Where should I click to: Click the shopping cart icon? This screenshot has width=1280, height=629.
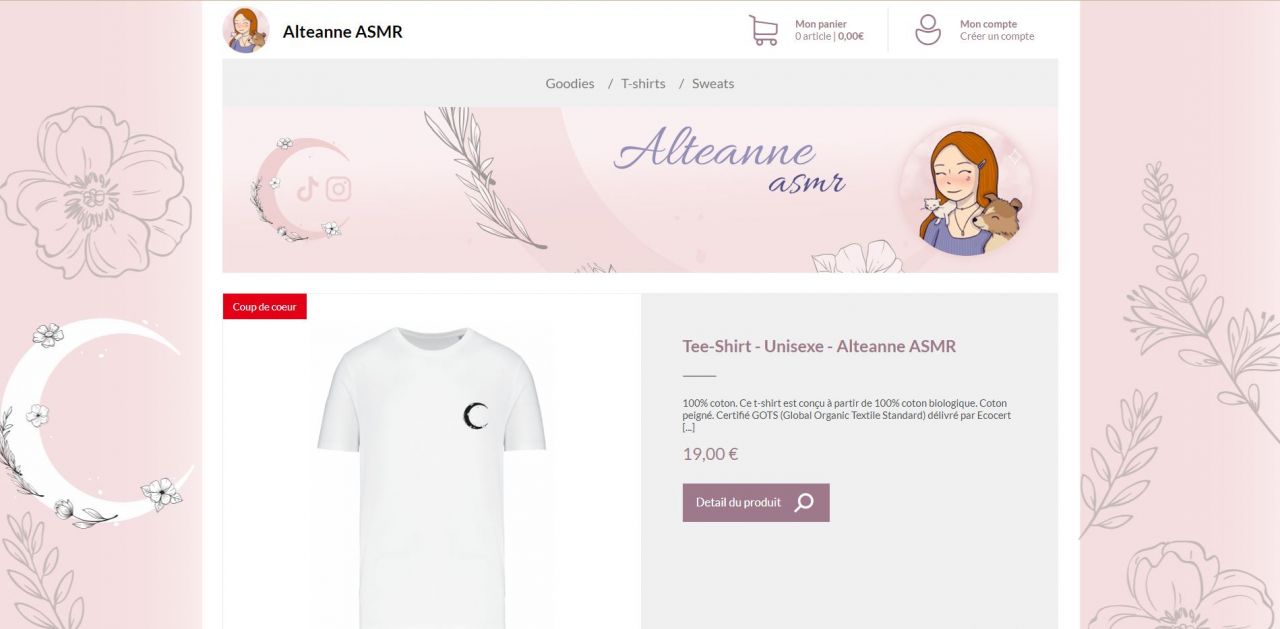click(x=764, y=30)
